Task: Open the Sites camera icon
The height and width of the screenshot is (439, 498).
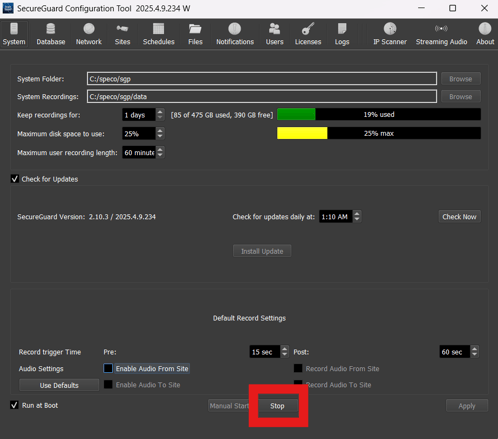Action: 122,29
